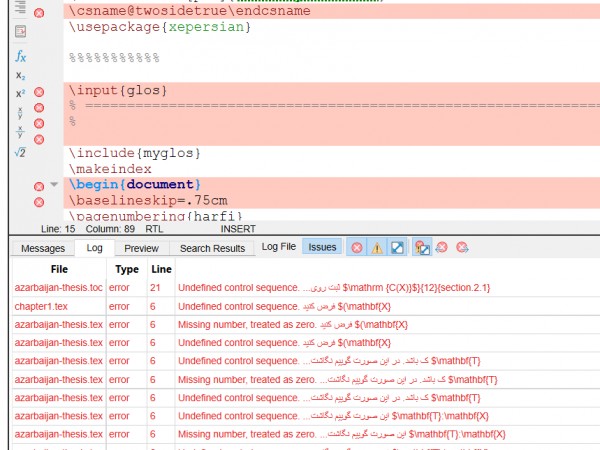Click the Issues button
Viewport: 600px width, 450px height.
(322, 247)
